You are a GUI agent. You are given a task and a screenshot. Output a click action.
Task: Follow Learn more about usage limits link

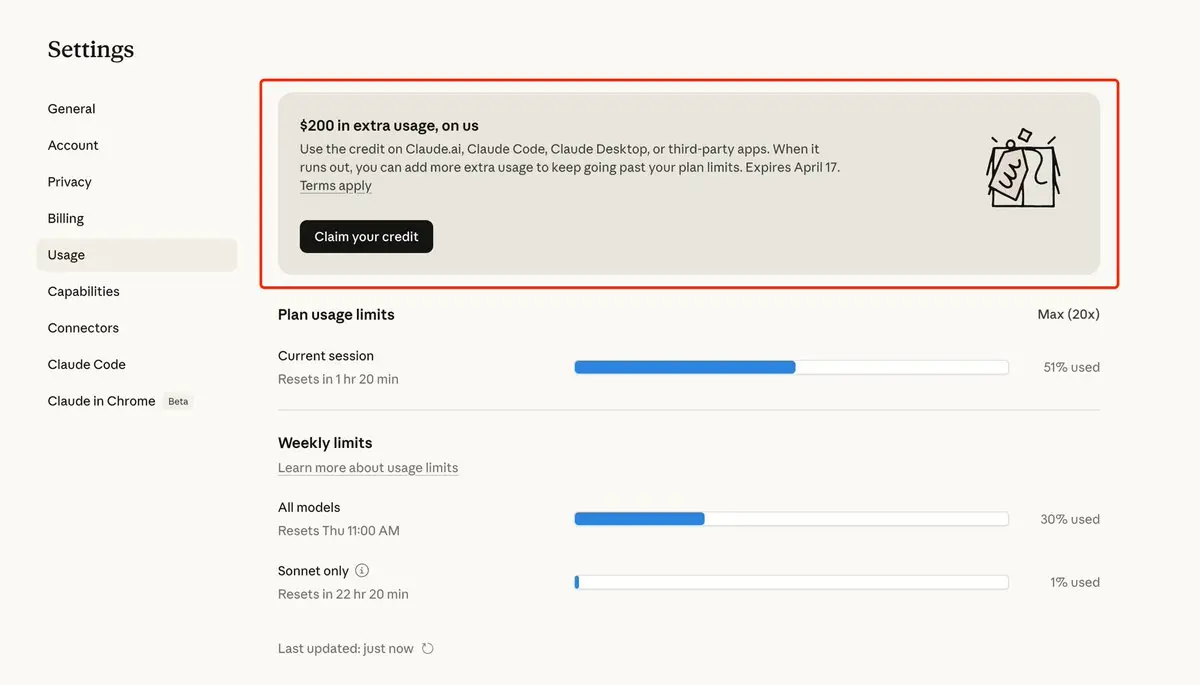368,468
